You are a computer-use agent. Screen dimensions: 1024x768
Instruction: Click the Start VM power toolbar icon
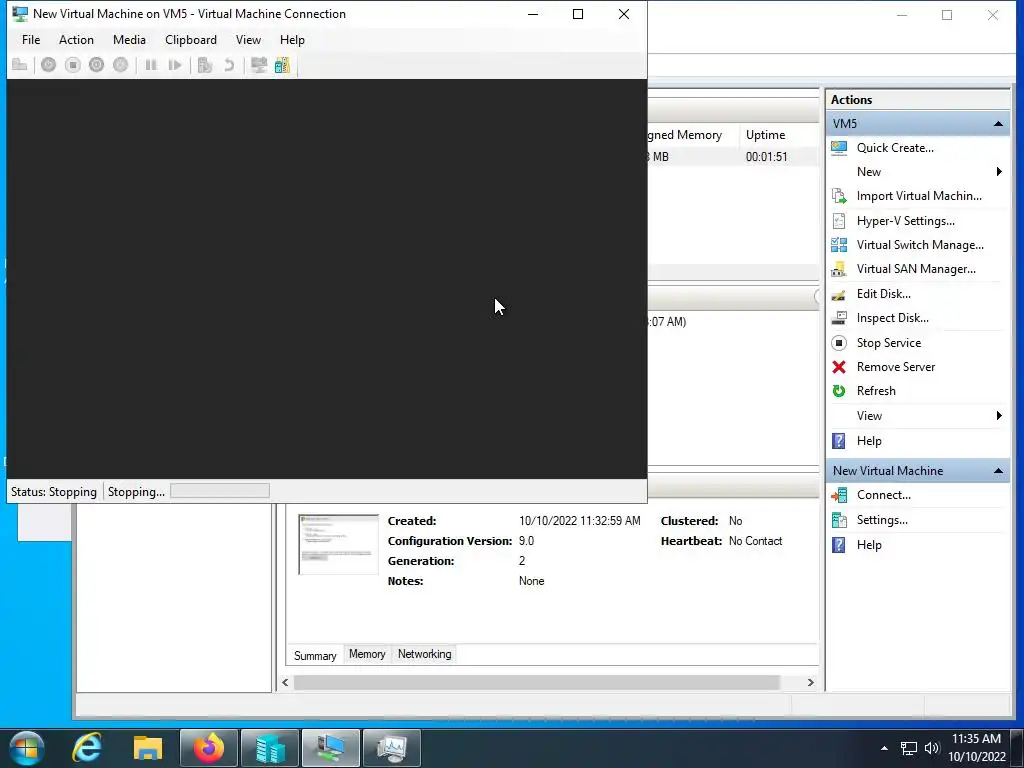[48, 65]
